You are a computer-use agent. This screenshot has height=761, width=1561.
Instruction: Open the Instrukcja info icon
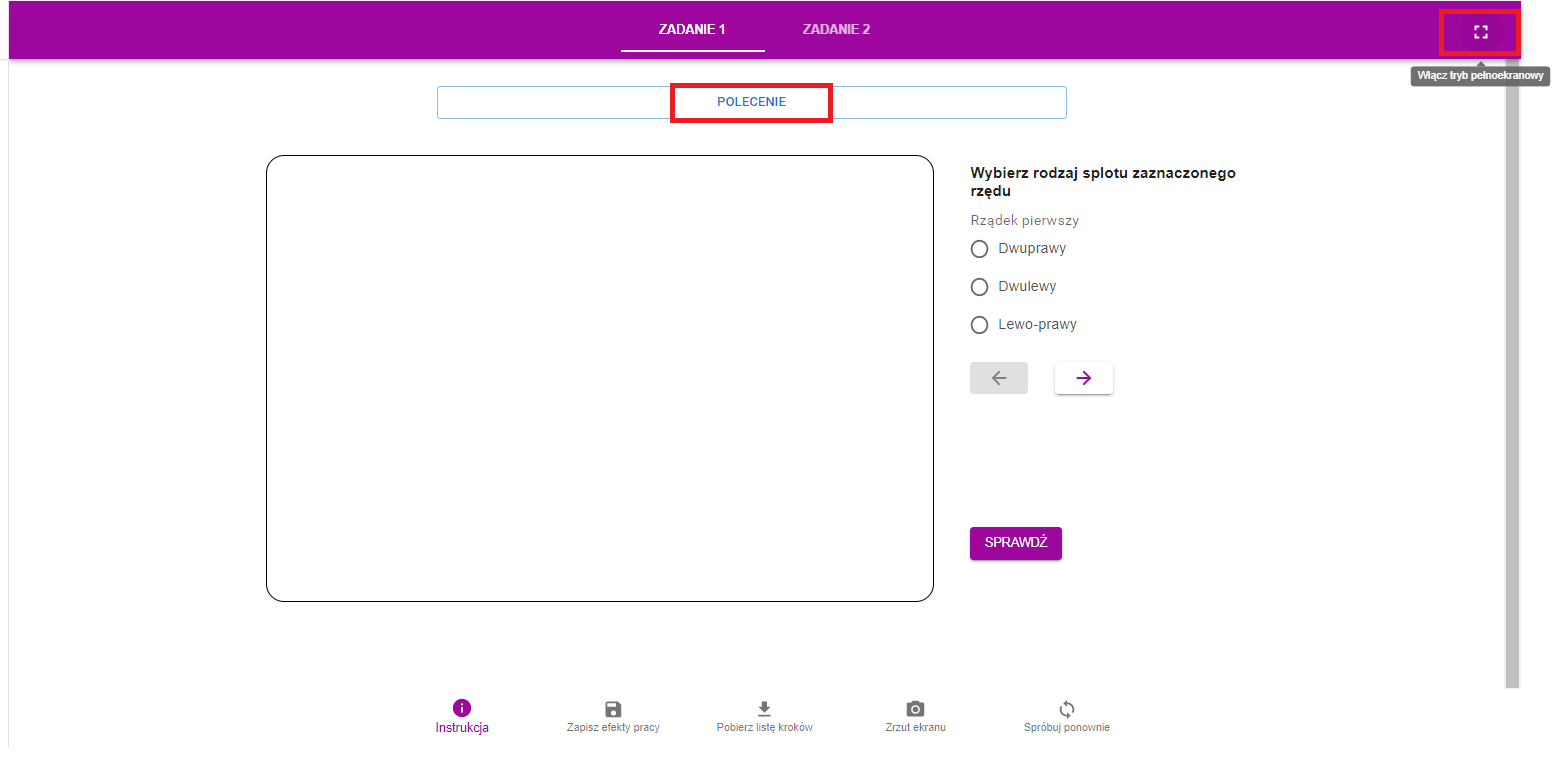point(462,708)
